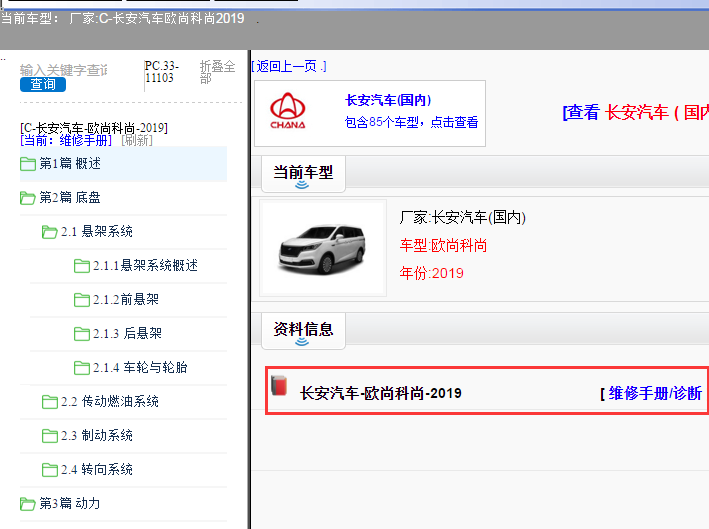
Task: Click the 返回上一页 link
Action: coord(289,66)
